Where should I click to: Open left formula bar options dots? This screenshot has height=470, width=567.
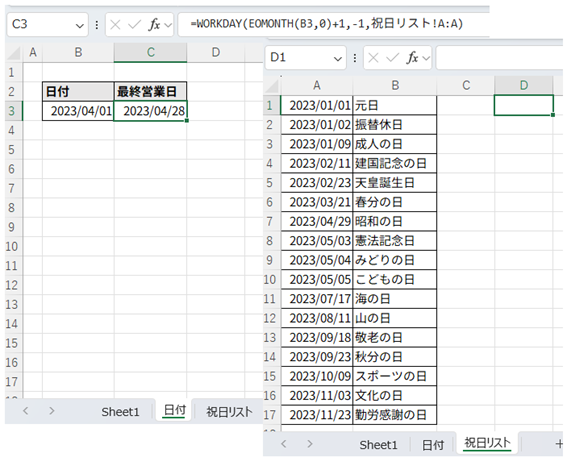click(97, 25)
